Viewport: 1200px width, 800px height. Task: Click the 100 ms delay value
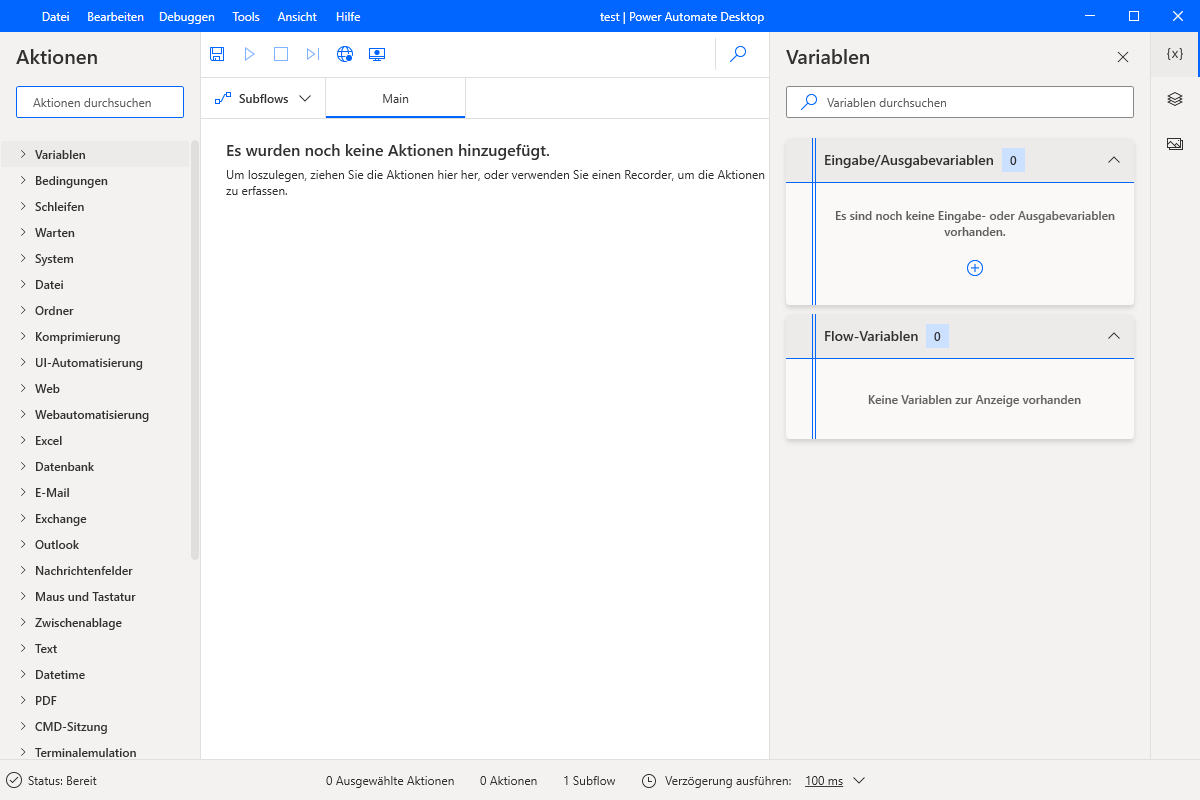point(824,781)
